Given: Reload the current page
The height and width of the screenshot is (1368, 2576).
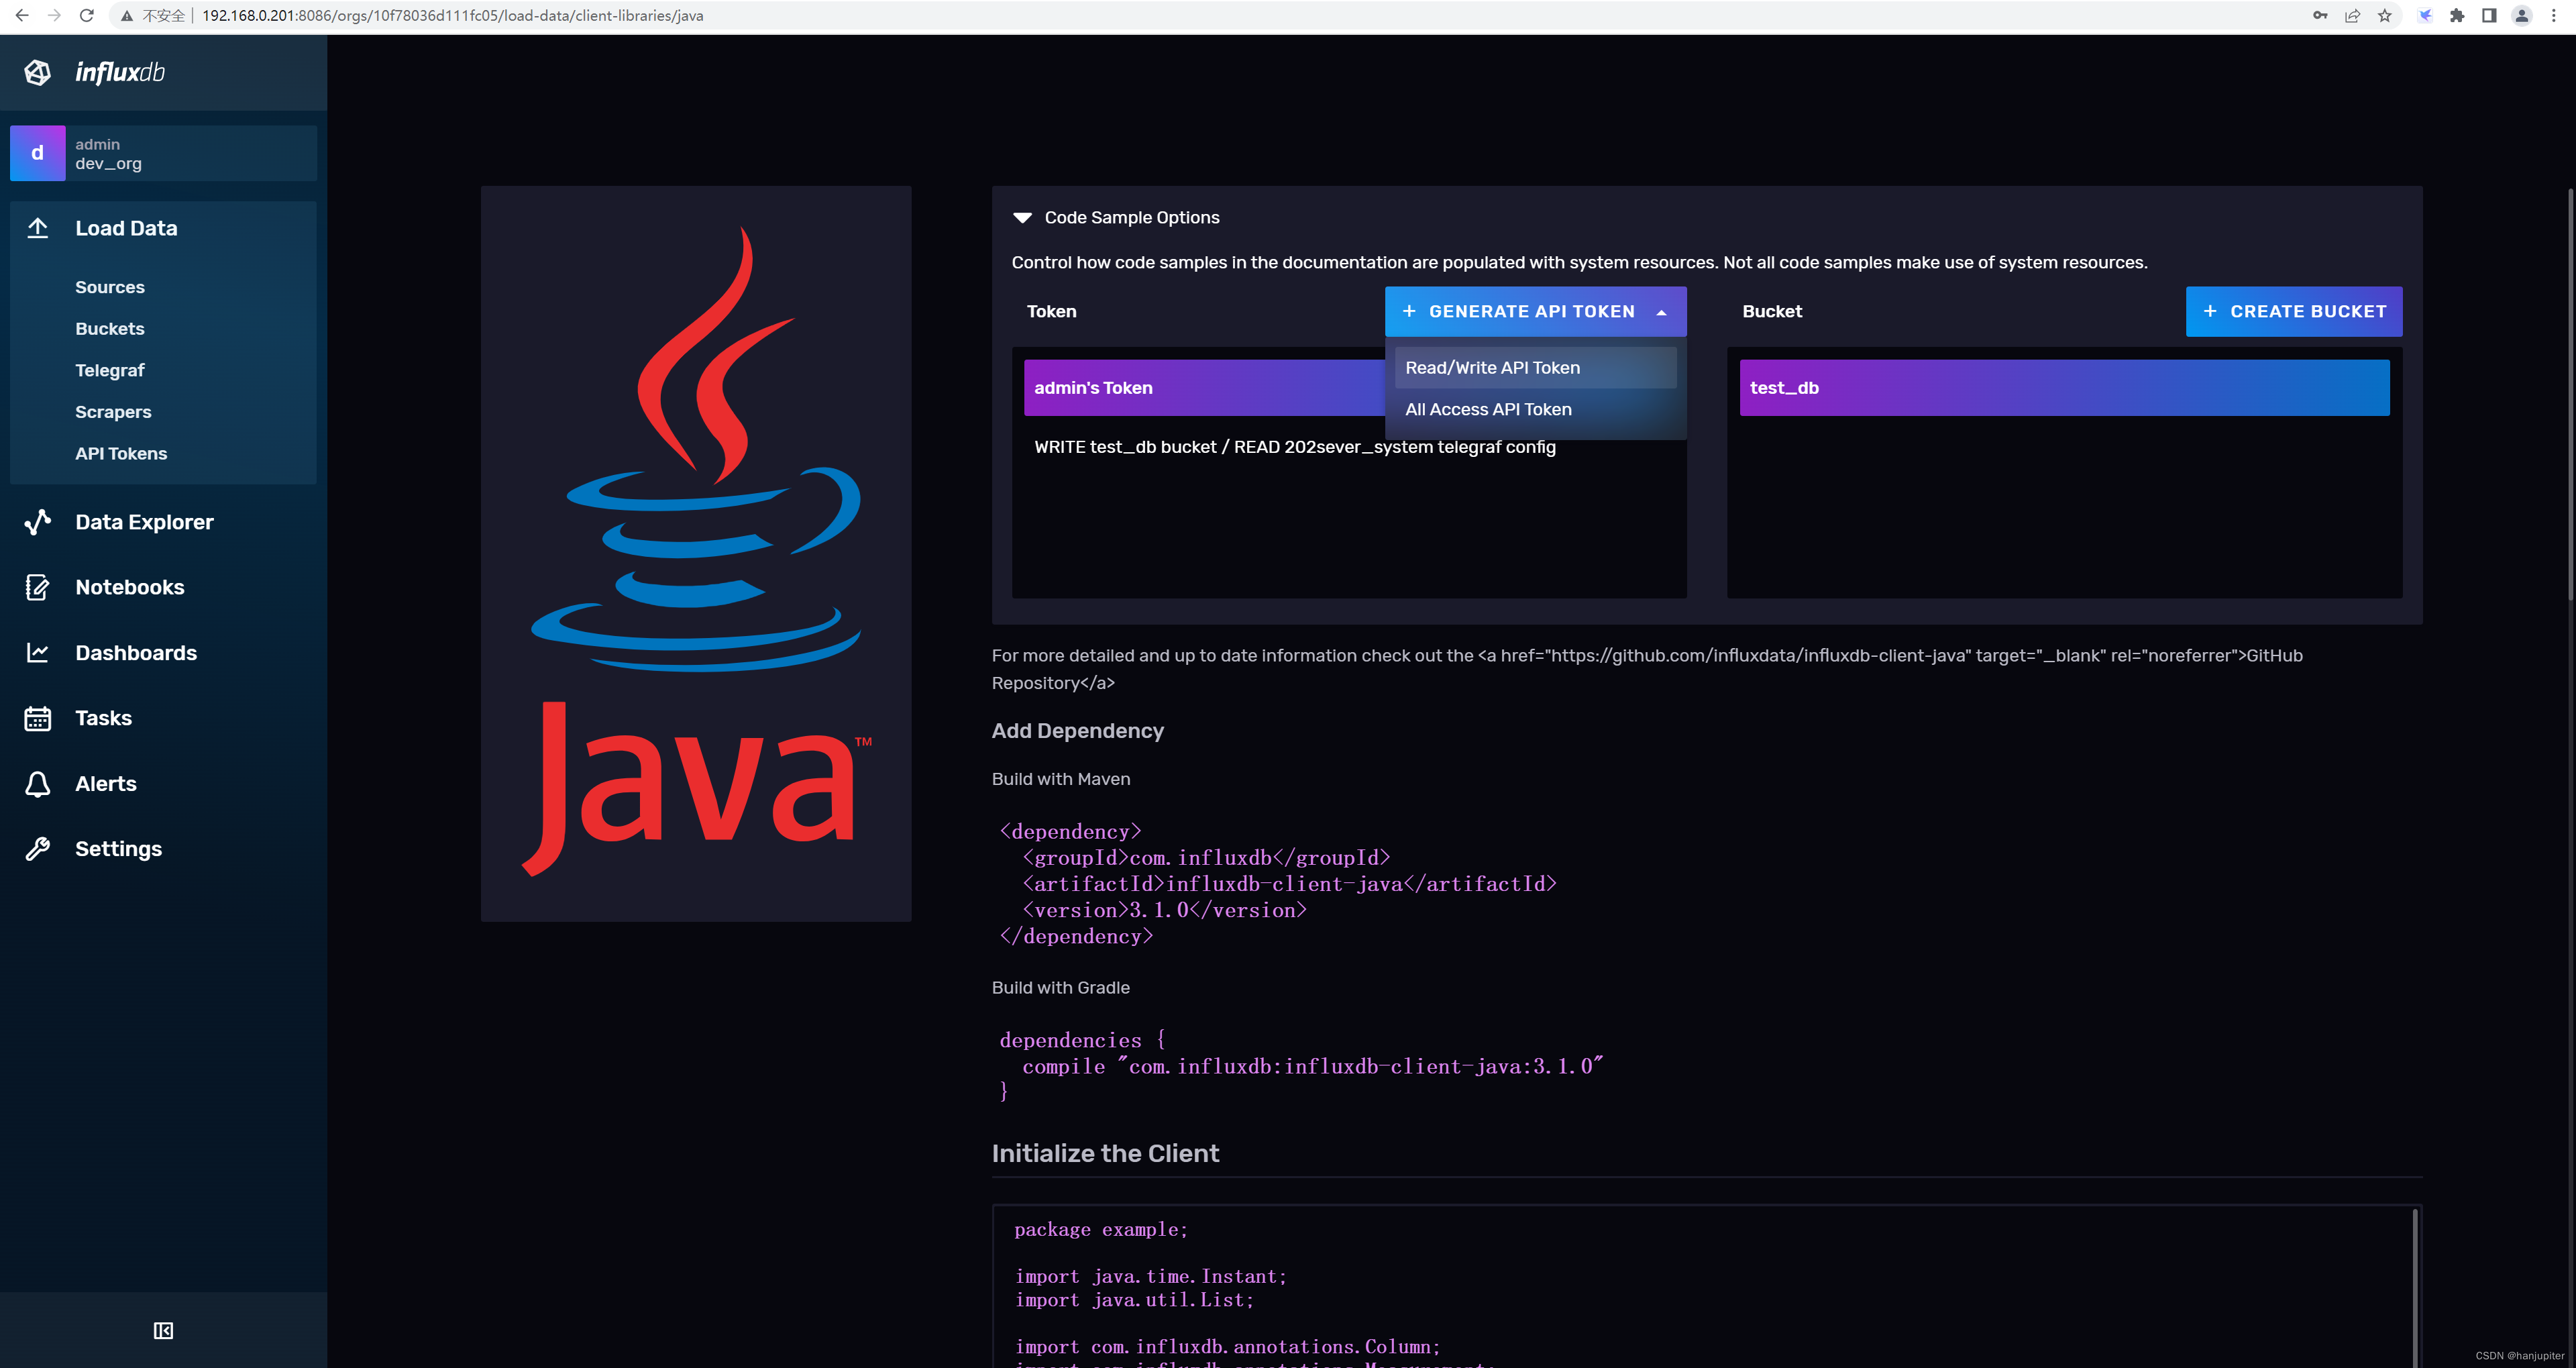Looking at the screenshot, I should click(x=87, y=16).
